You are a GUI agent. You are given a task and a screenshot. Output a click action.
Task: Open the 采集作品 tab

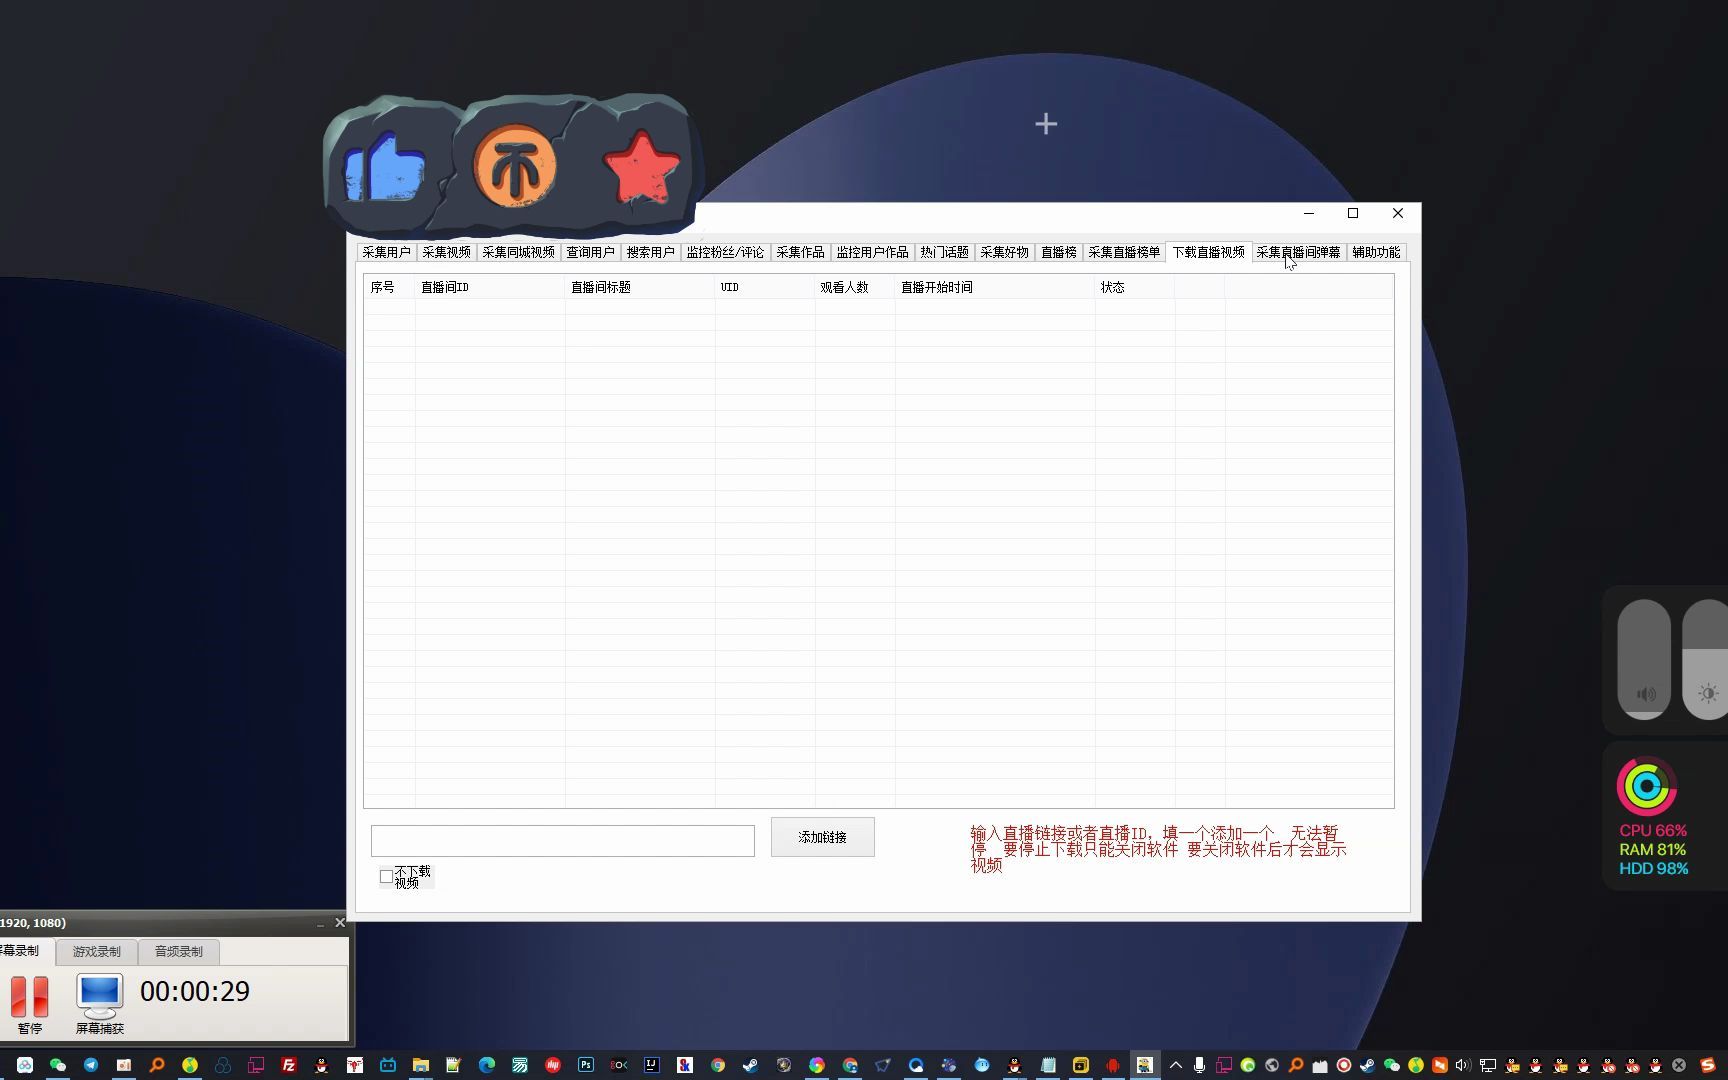pyautogui.click(x=800, y=252)
